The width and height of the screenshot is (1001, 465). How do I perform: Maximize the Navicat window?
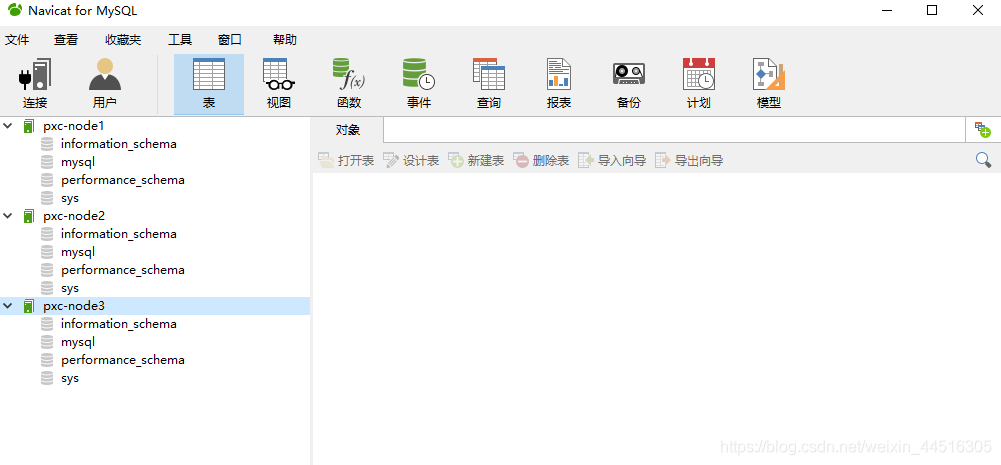click(x=932, y=10)
